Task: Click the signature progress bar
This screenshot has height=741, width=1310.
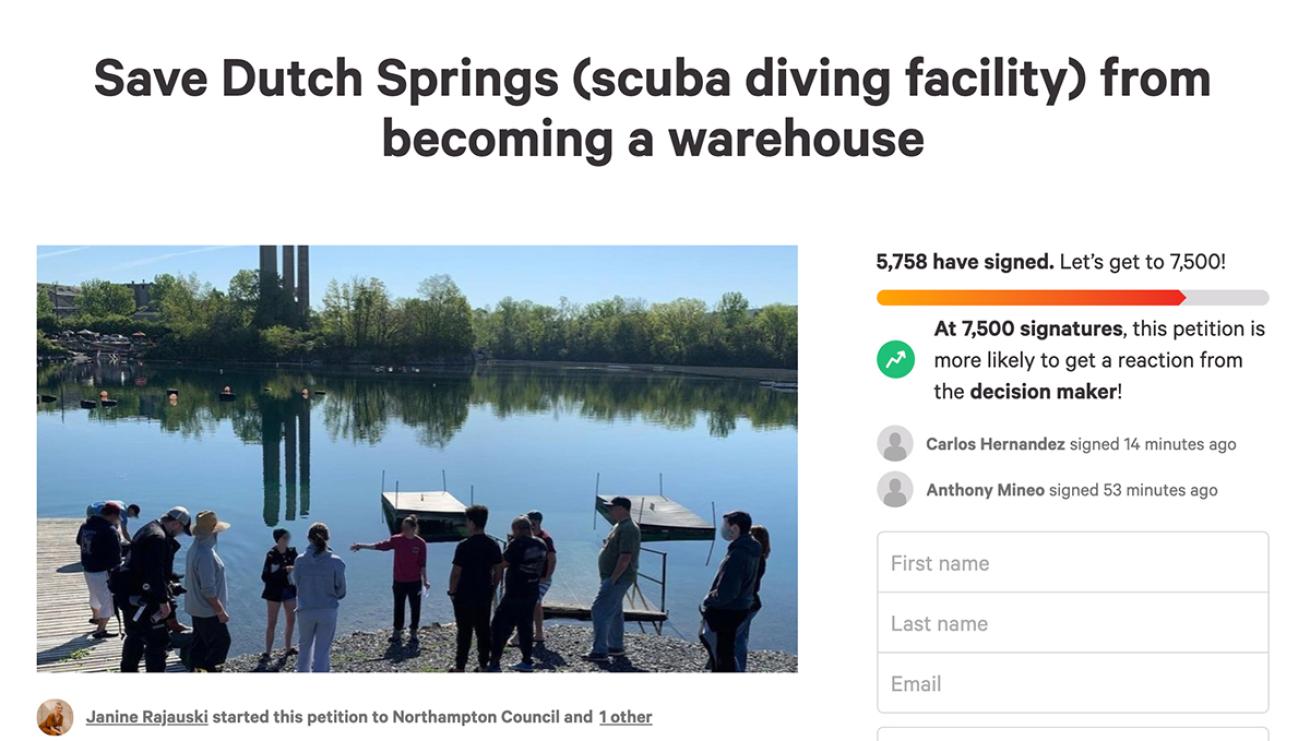Action: point(1072,298)
